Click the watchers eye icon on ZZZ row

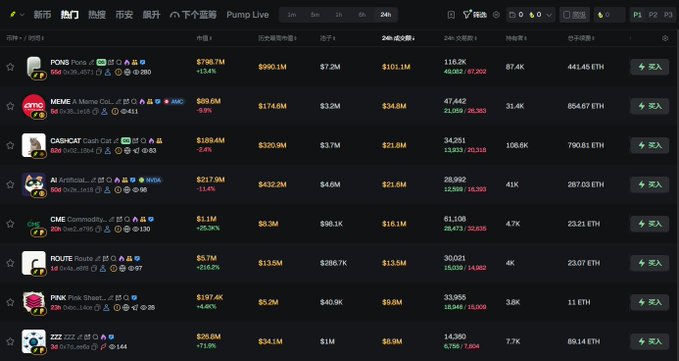pyautogui.click(x=112, y=347)
